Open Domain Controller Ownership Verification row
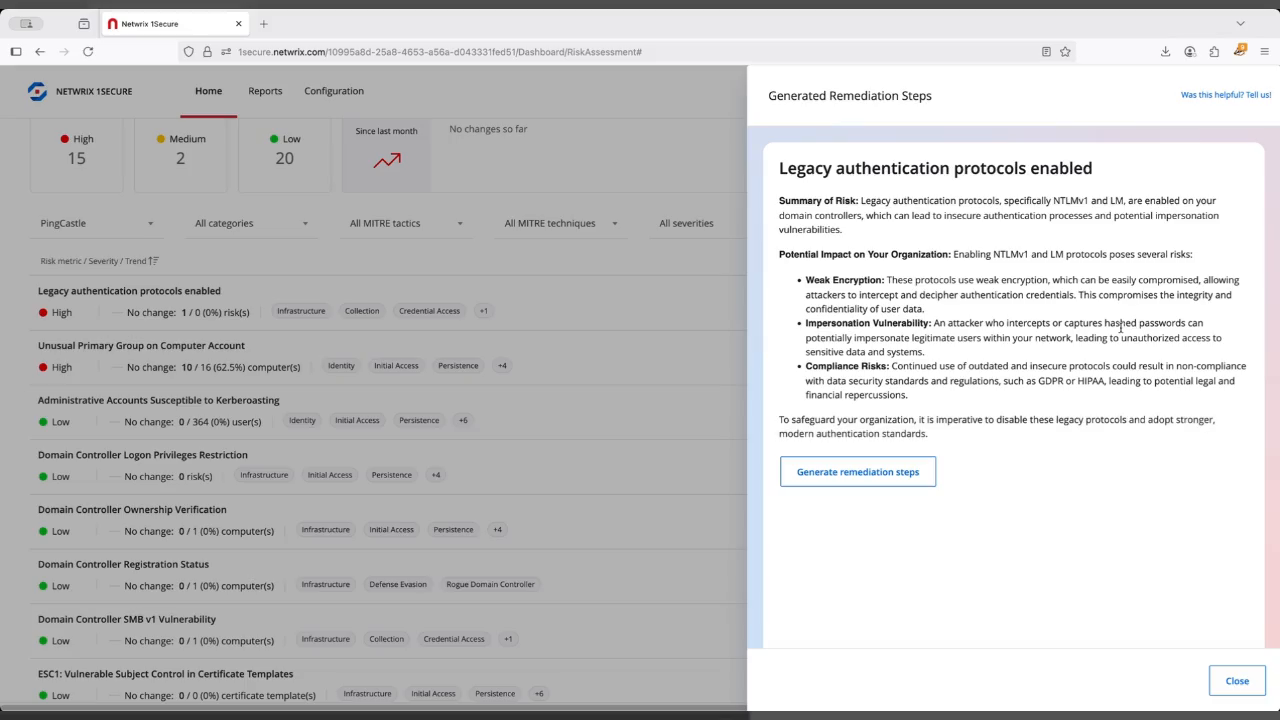The height and width of the screenshot is (720, 1280). pyautogui.click(x=132, y=510)
